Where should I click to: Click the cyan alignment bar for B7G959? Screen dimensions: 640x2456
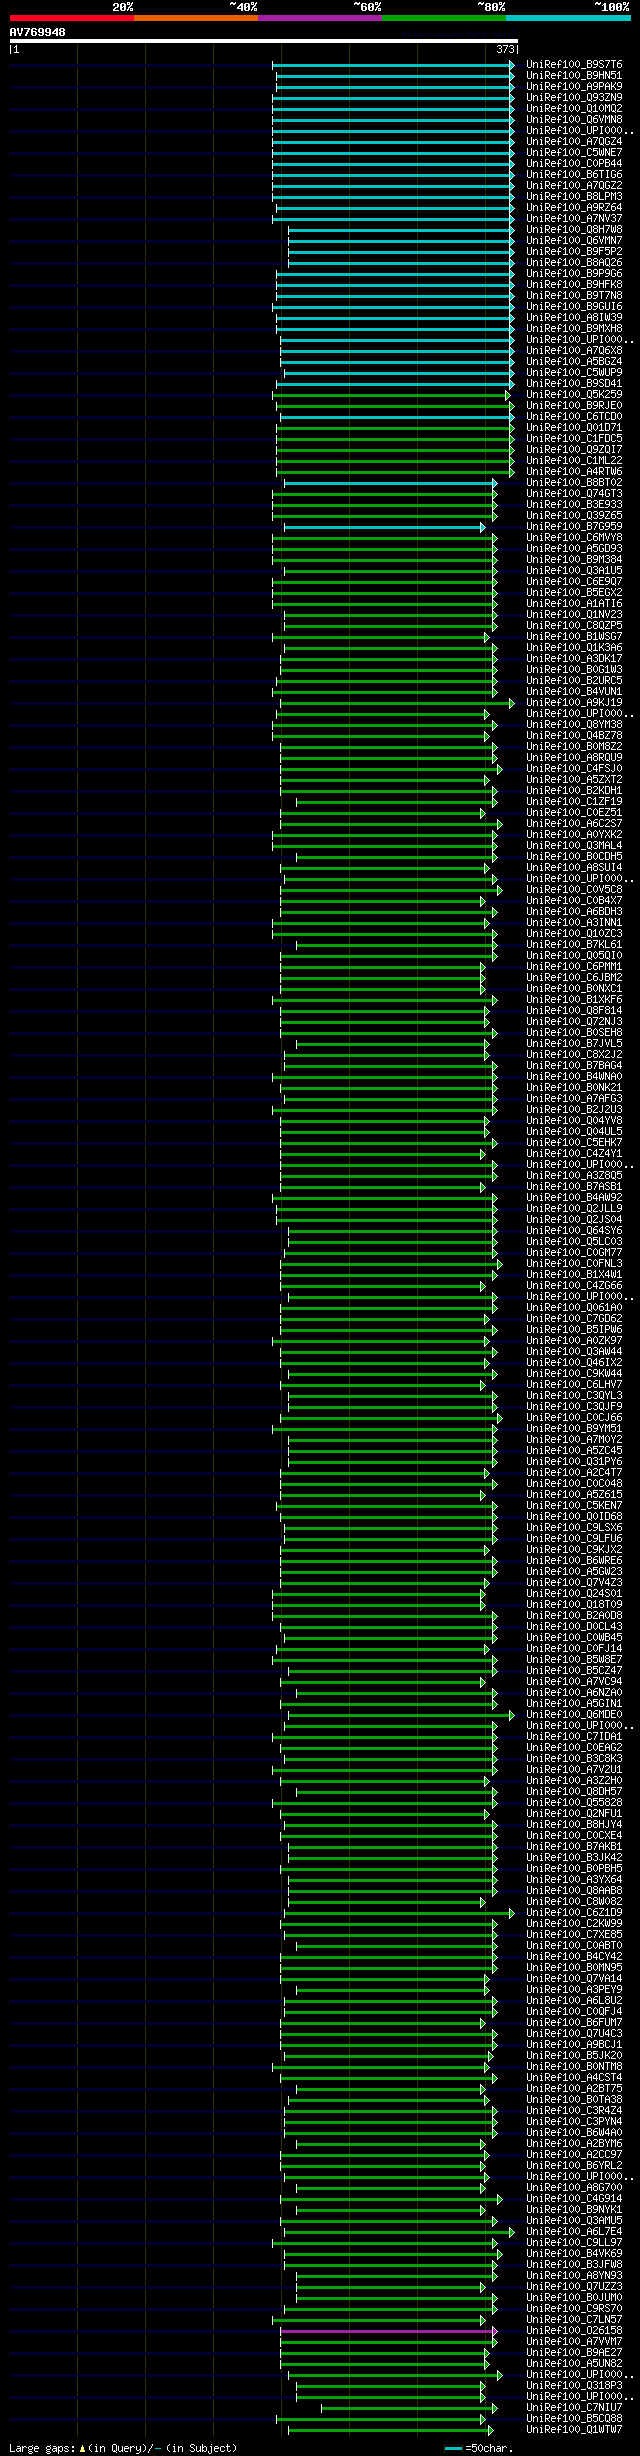point(384,527)
